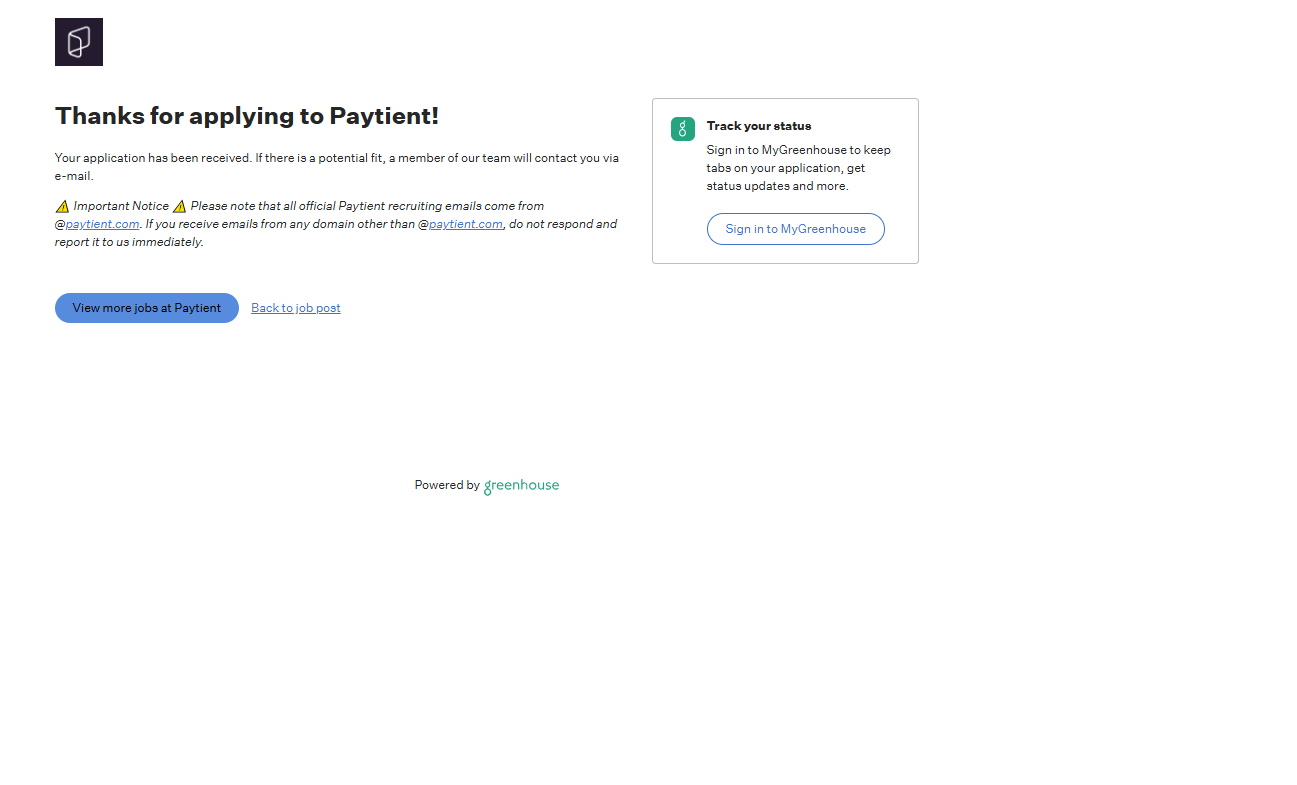The image size is (1297, 785).
Task: Click the warning icon after "Important Notice"
Action: pyautogui.click(x=179, y=206)
